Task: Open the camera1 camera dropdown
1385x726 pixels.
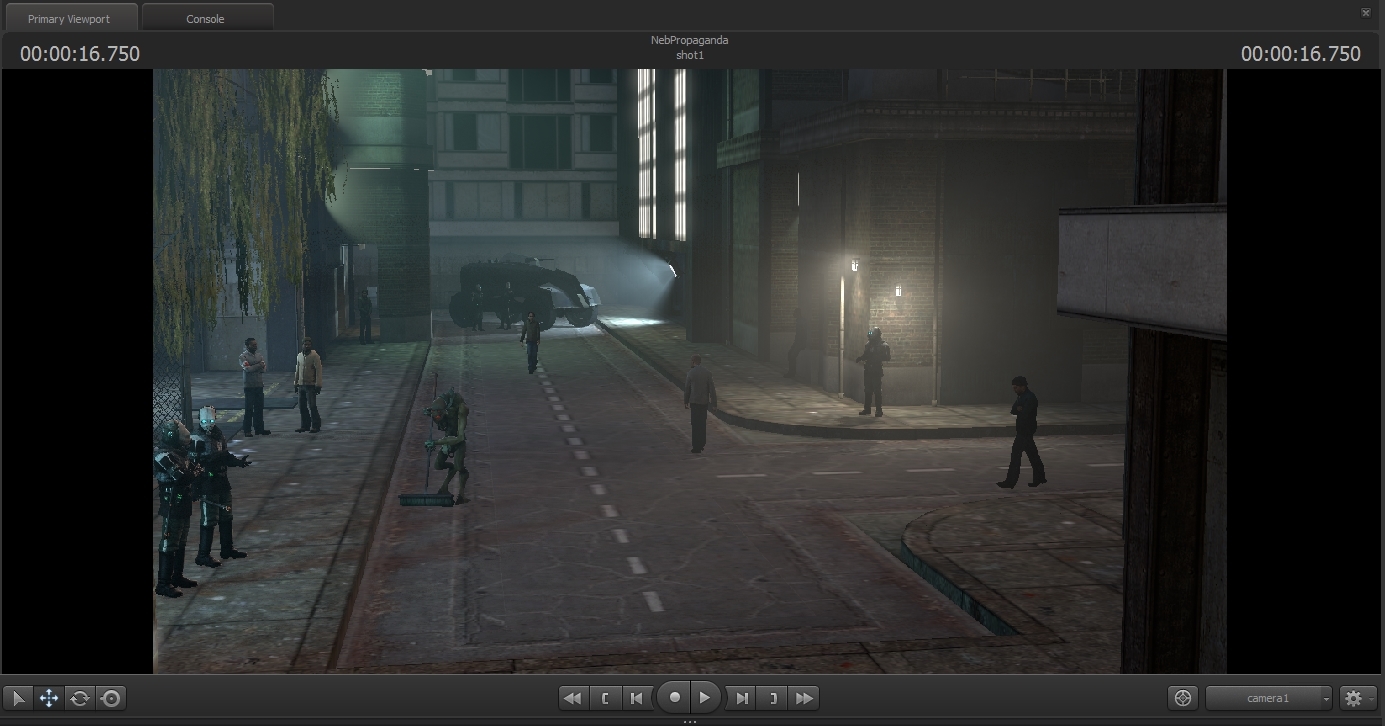Action: click(1269, 698)
